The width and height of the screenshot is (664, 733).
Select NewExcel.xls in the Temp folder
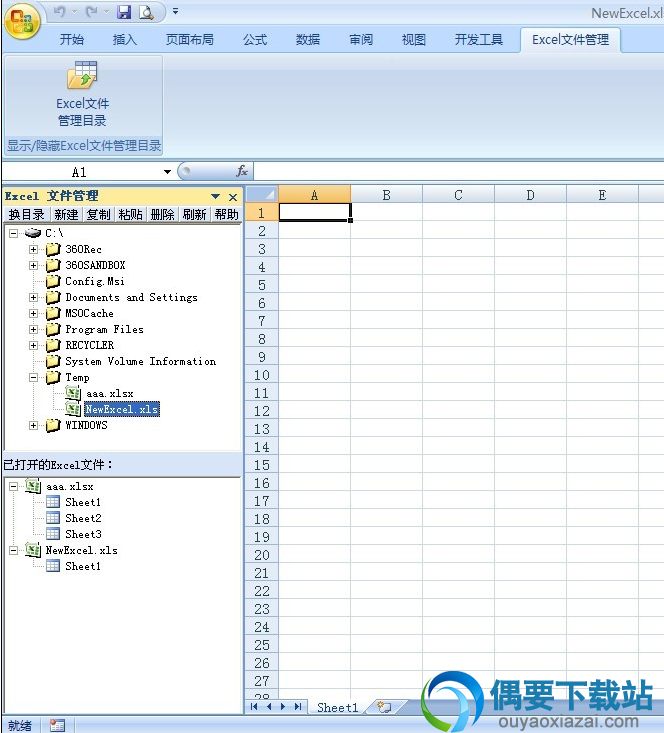tap(122, 409)
